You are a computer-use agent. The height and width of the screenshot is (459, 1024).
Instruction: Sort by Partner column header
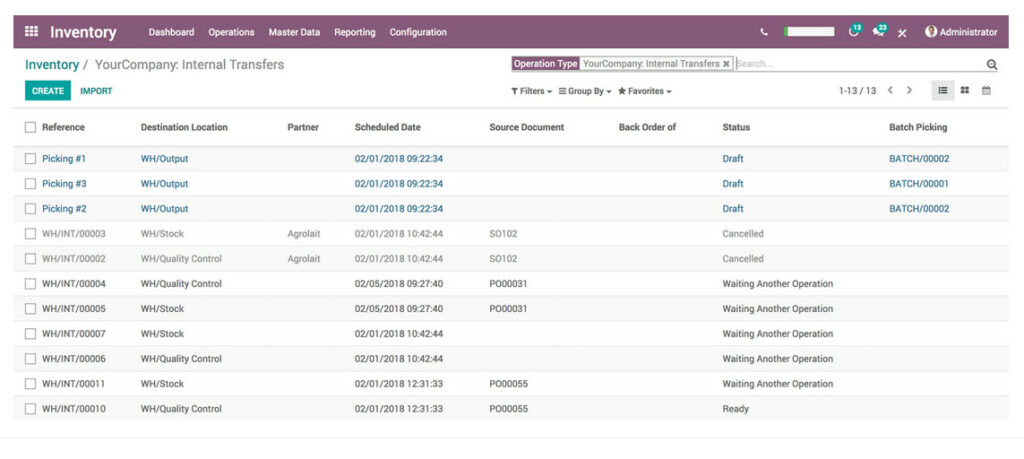coord(303,127)
